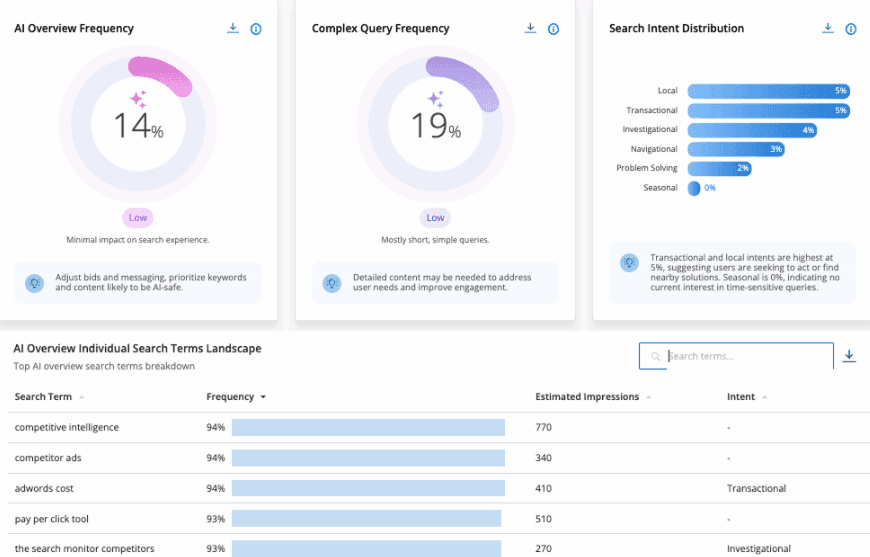
Task: Sort table by Search Term column
Action: [x=49, y=397]
